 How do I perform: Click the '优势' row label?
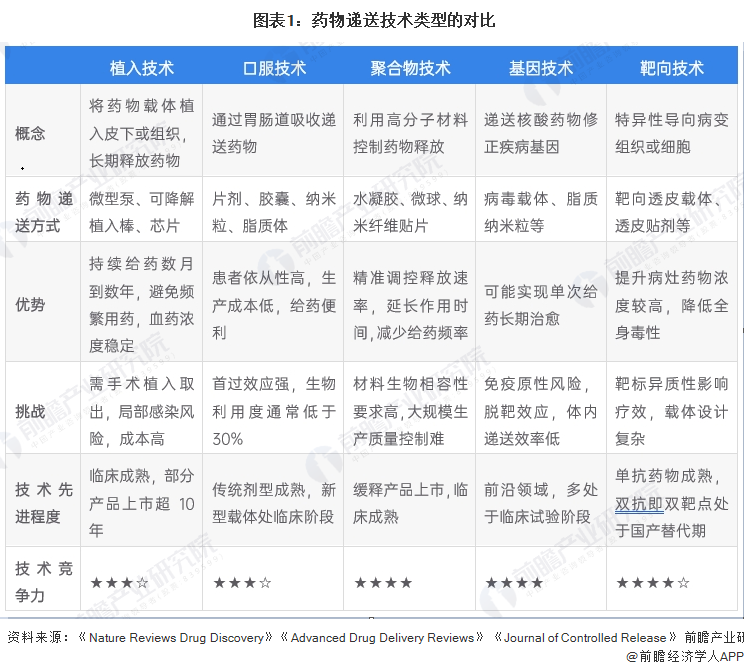click(30, 304)
